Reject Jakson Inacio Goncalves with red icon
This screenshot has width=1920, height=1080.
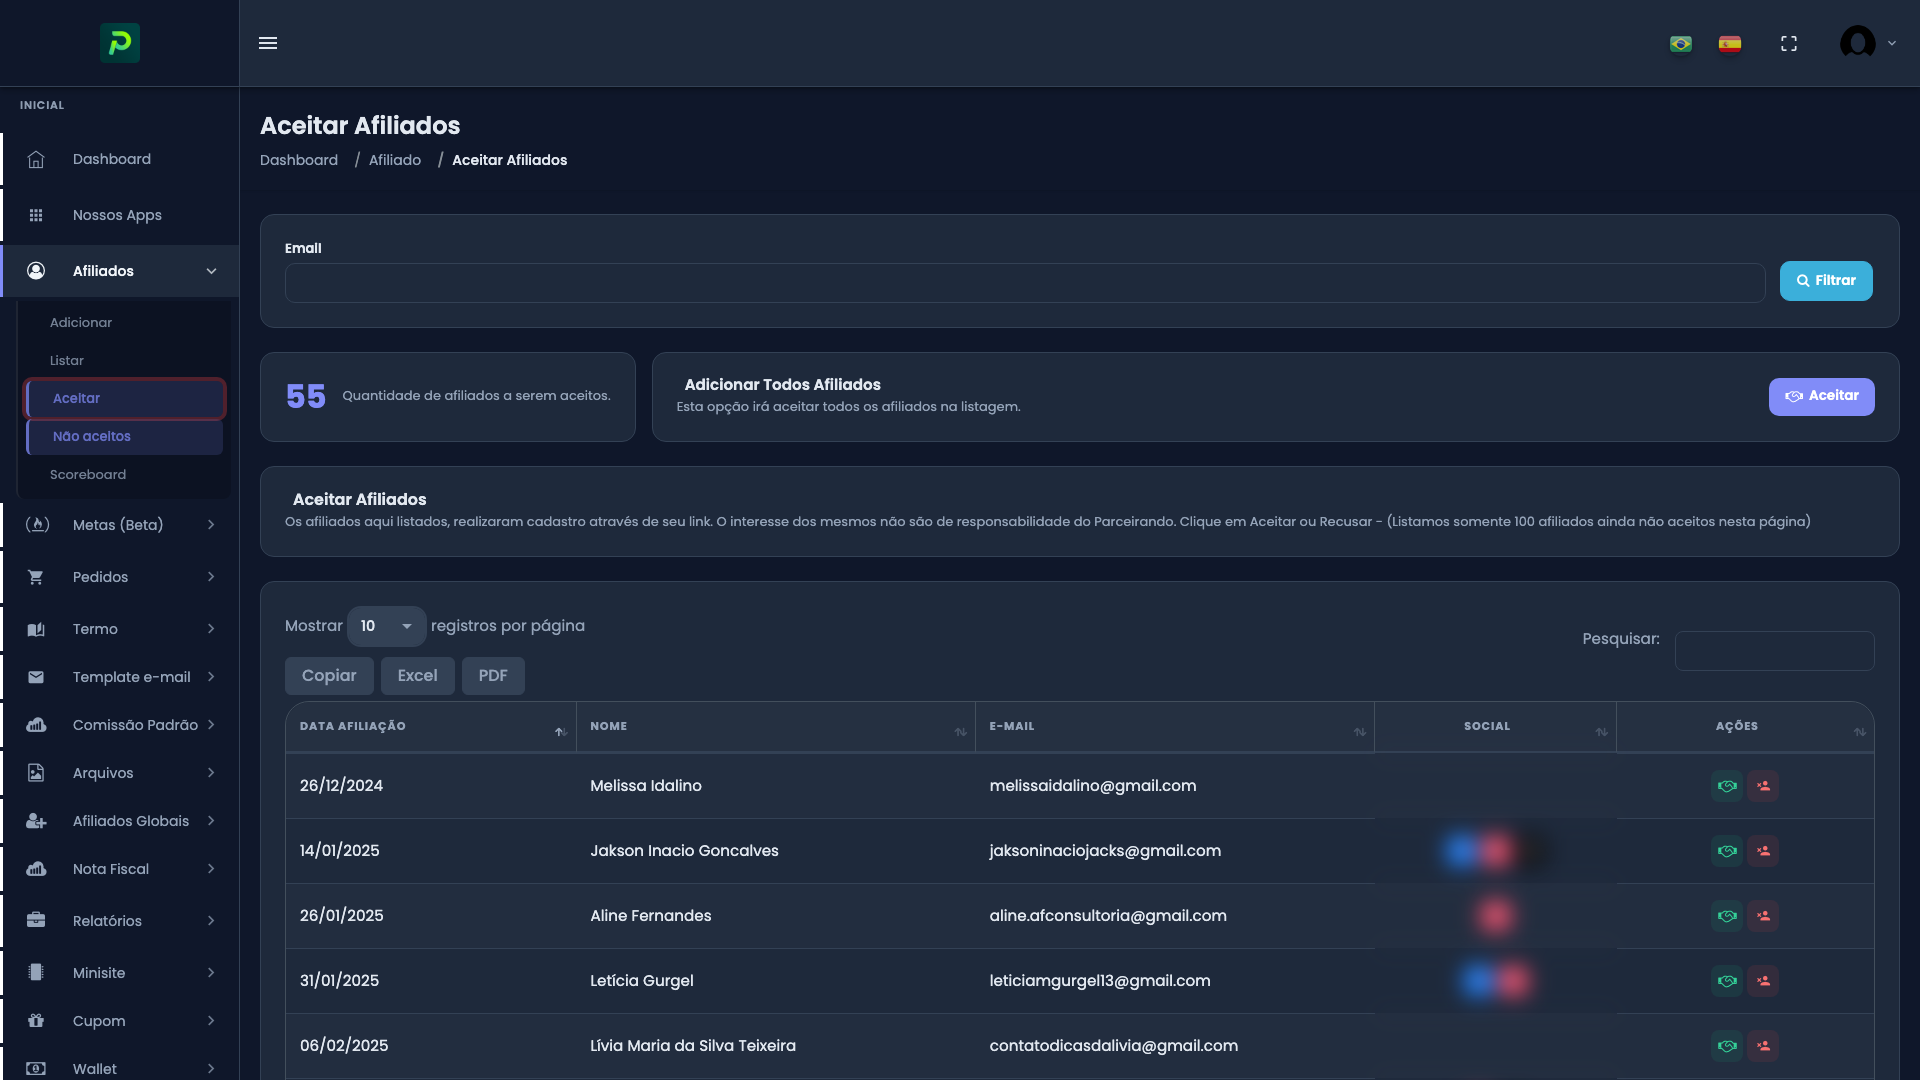point(1763,851)
